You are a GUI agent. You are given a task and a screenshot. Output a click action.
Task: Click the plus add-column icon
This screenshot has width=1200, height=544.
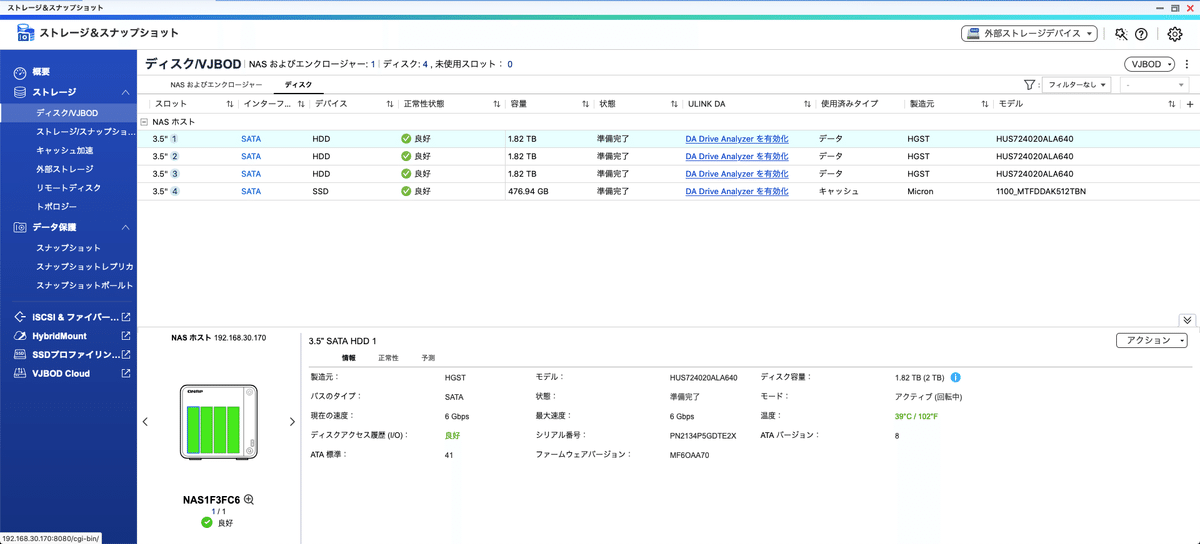click(1189, 104)
